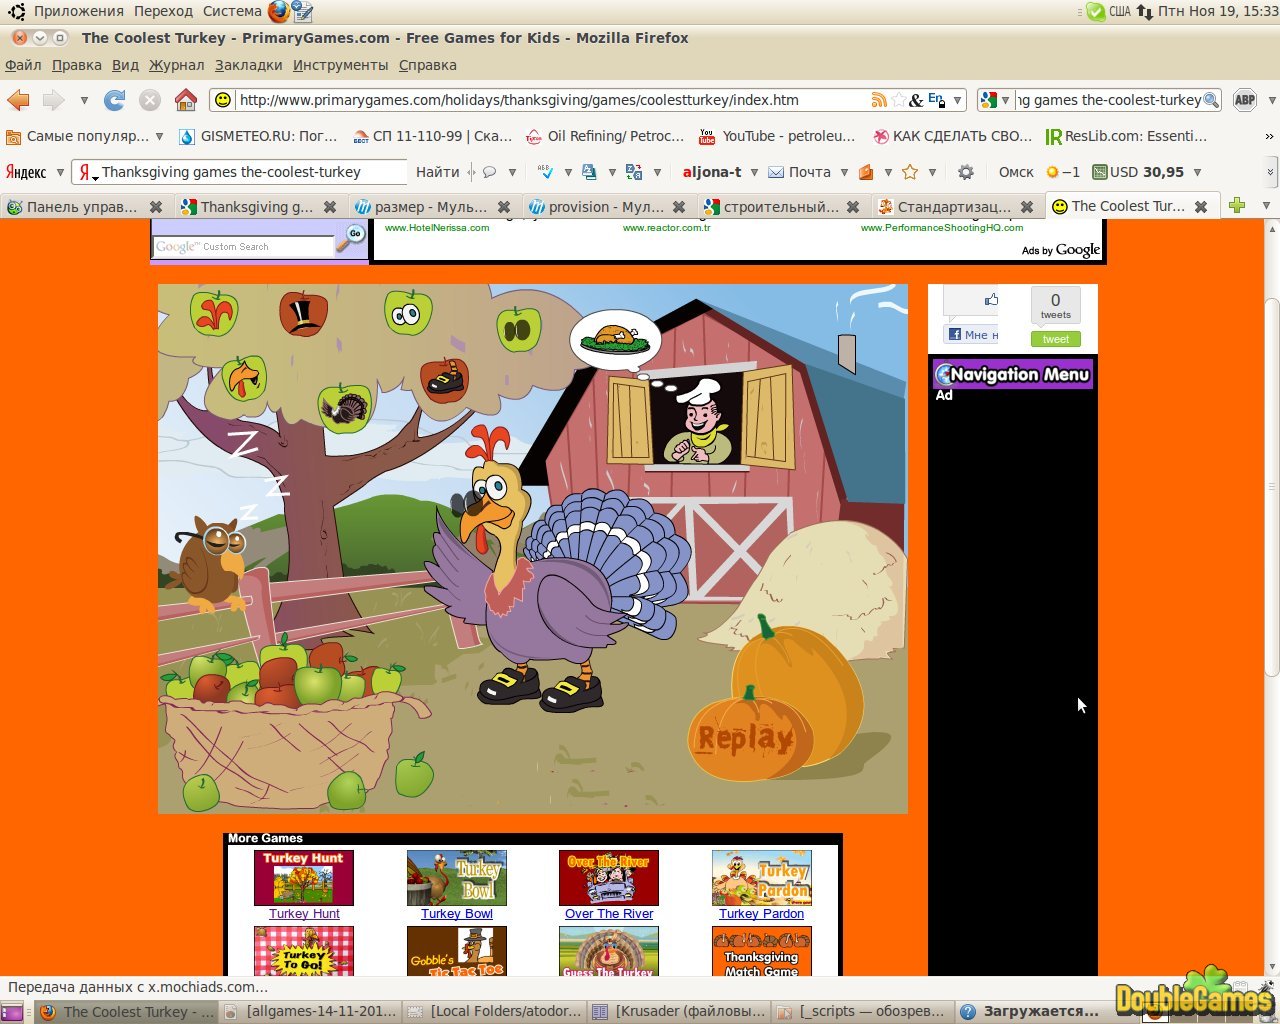Click the RSS feed icon in address bar
This screenshot has width=1280, height=1024.
coord(879,100)
